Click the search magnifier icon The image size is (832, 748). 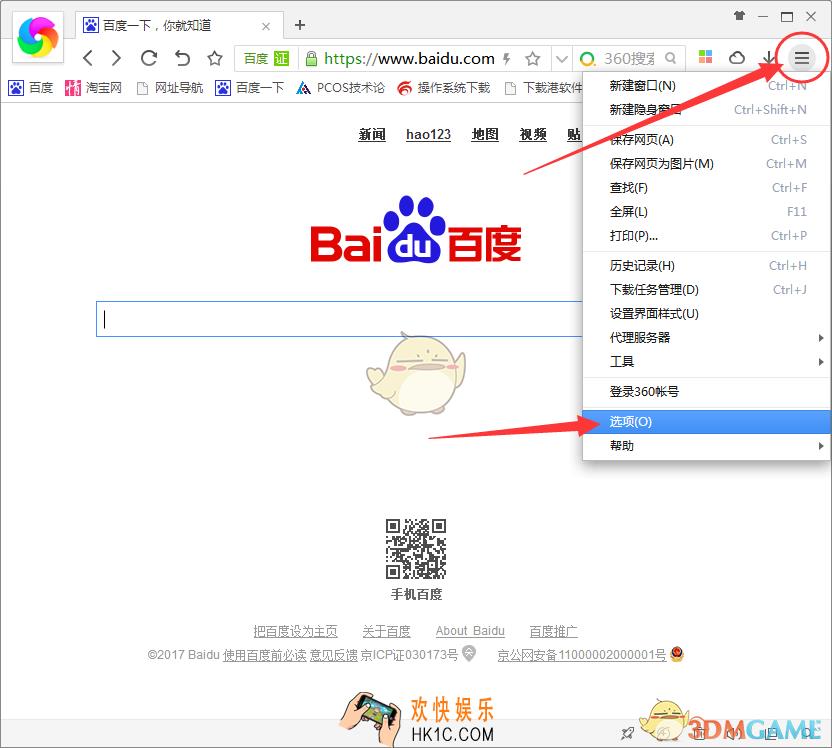coord(671,58)
